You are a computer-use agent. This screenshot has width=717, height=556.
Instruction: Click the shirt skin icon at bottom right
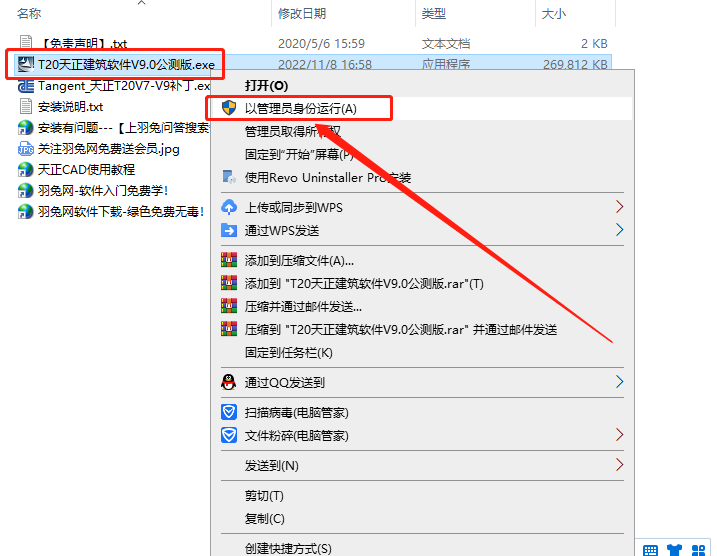pyautogui.click(x=674, y=550)
